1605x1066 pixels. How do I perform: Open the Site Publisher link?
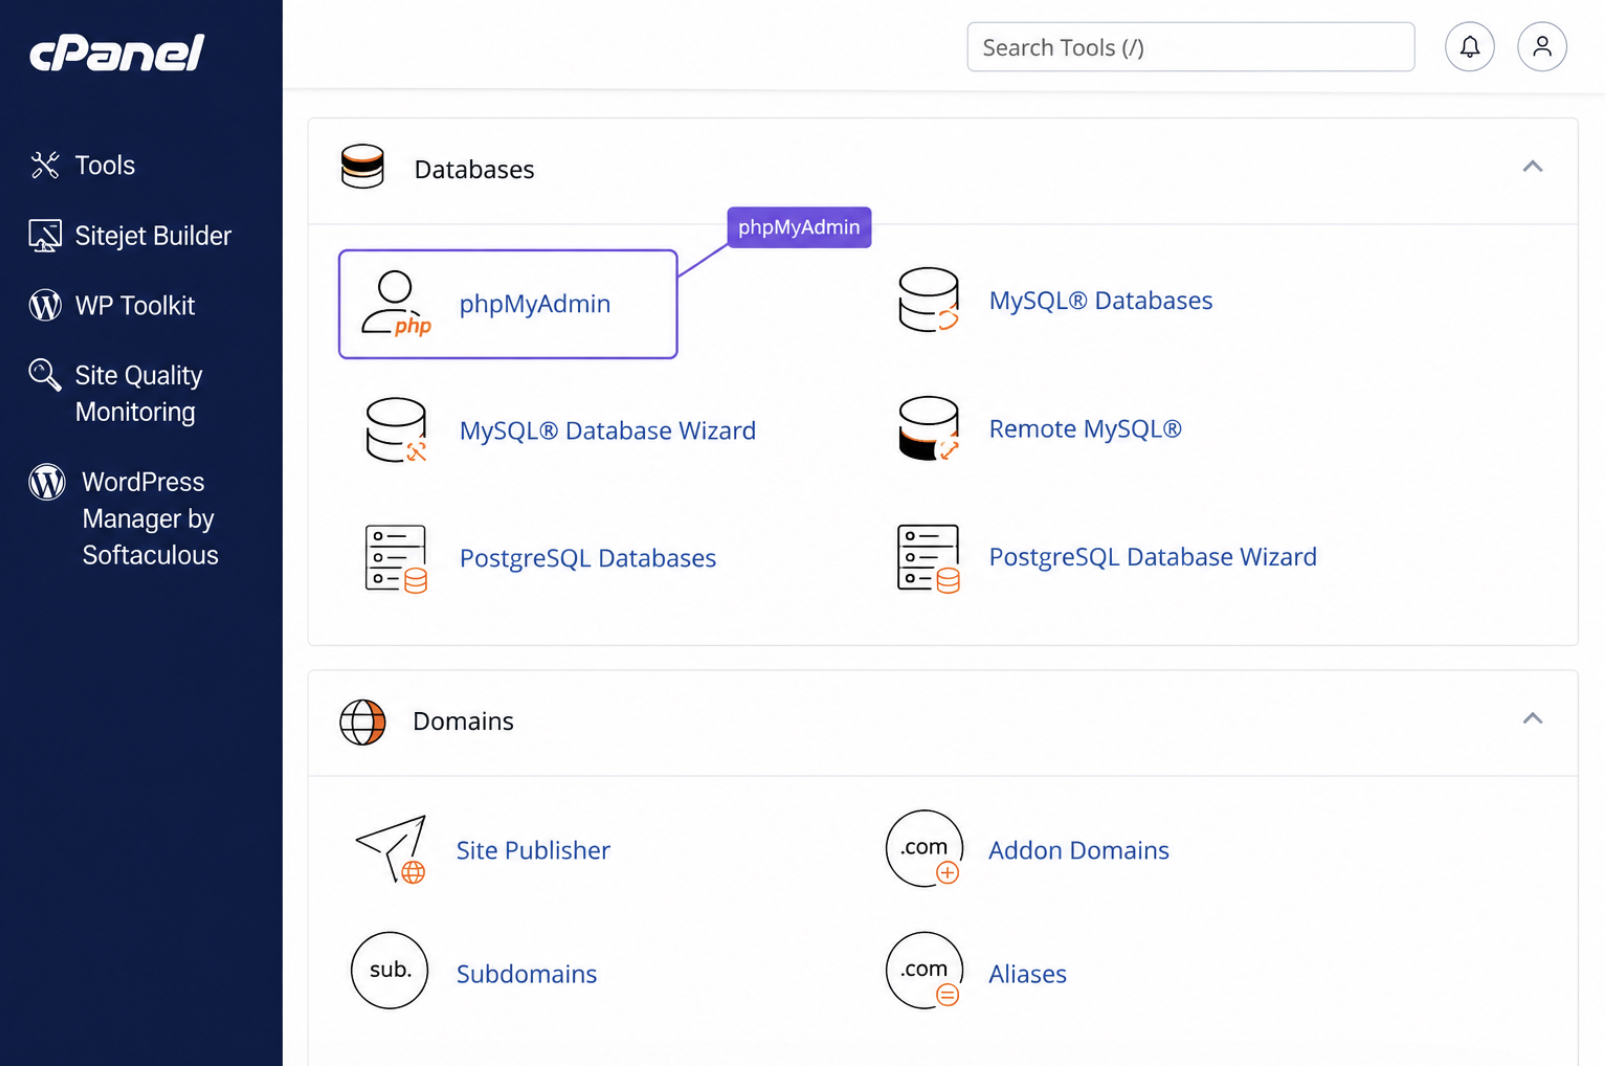[x=533, y=850]
